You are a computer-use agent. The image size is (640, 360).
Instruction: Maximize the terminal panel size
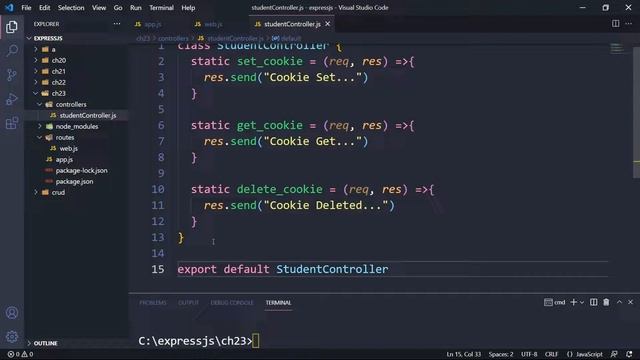tap(619, 302)
